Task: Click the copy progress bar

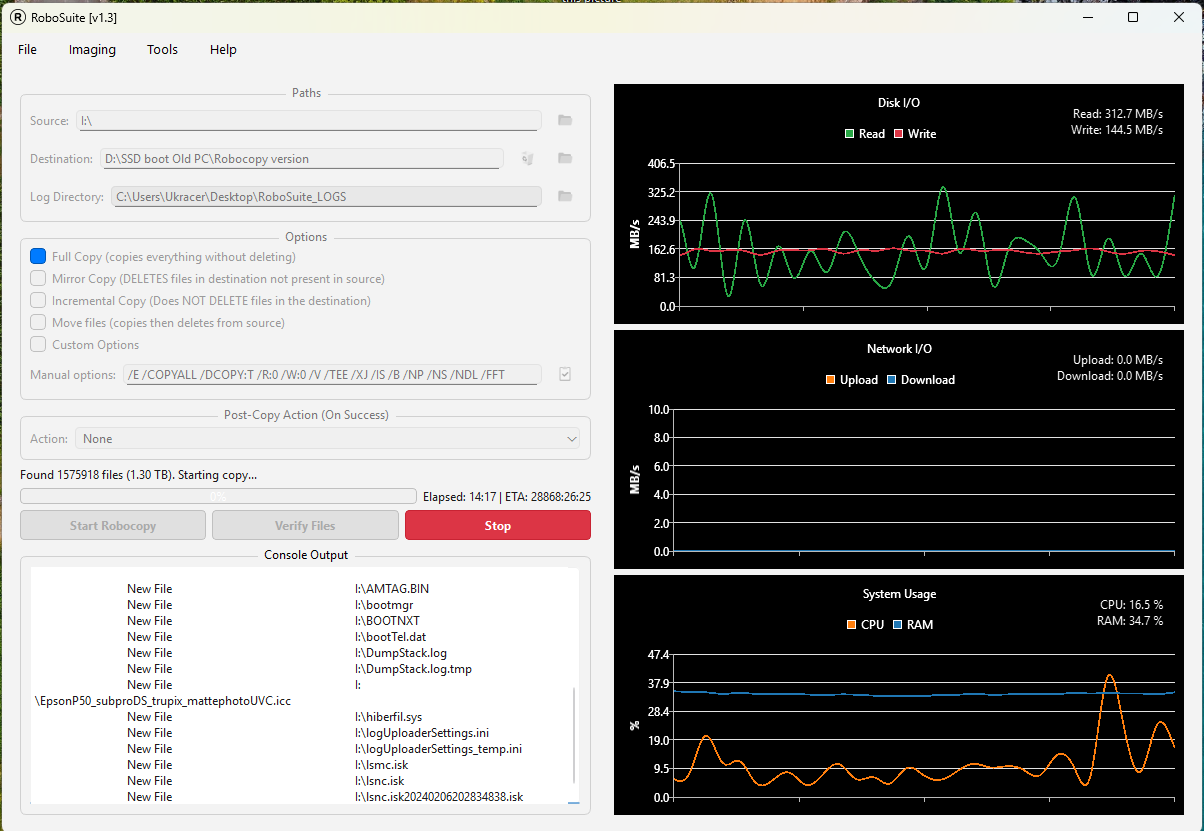Action: pyautogui.click(x=218, y=496)
